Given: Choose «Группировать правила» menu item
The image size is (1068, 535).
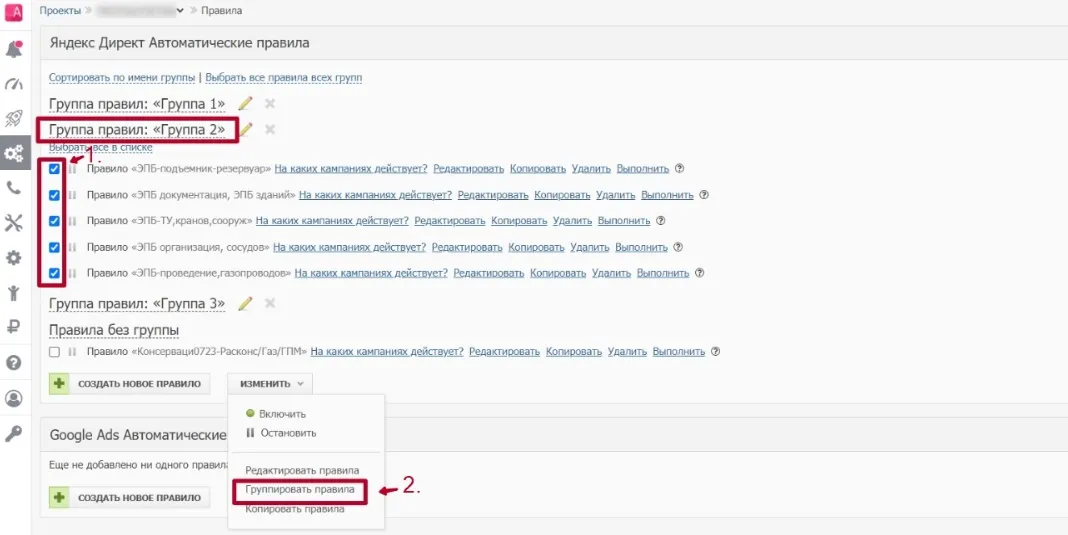Looking at the screenshot, I should pos(300,489).
